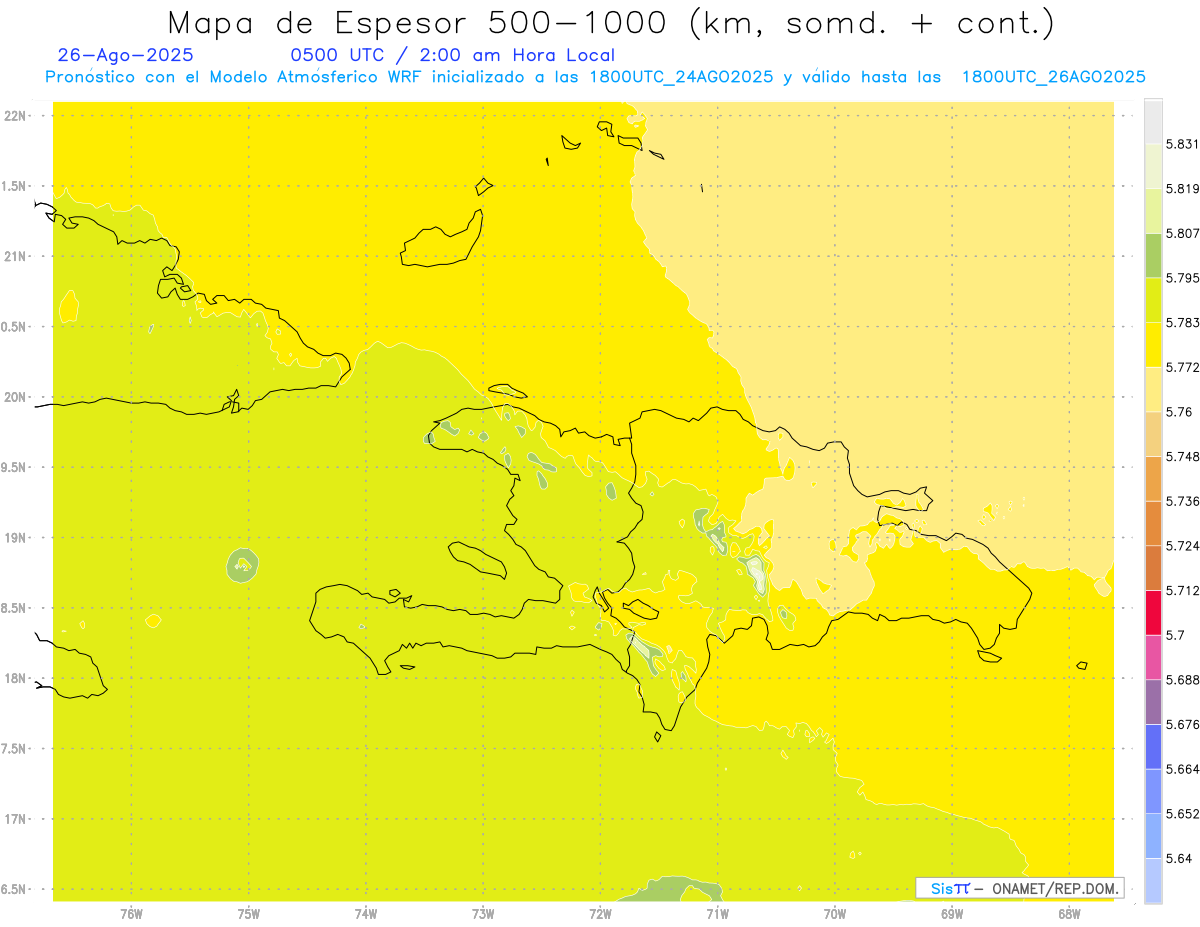
Task: Click the 70W longitude axis label
Action: pyautogui.click(x=834, y=914)
